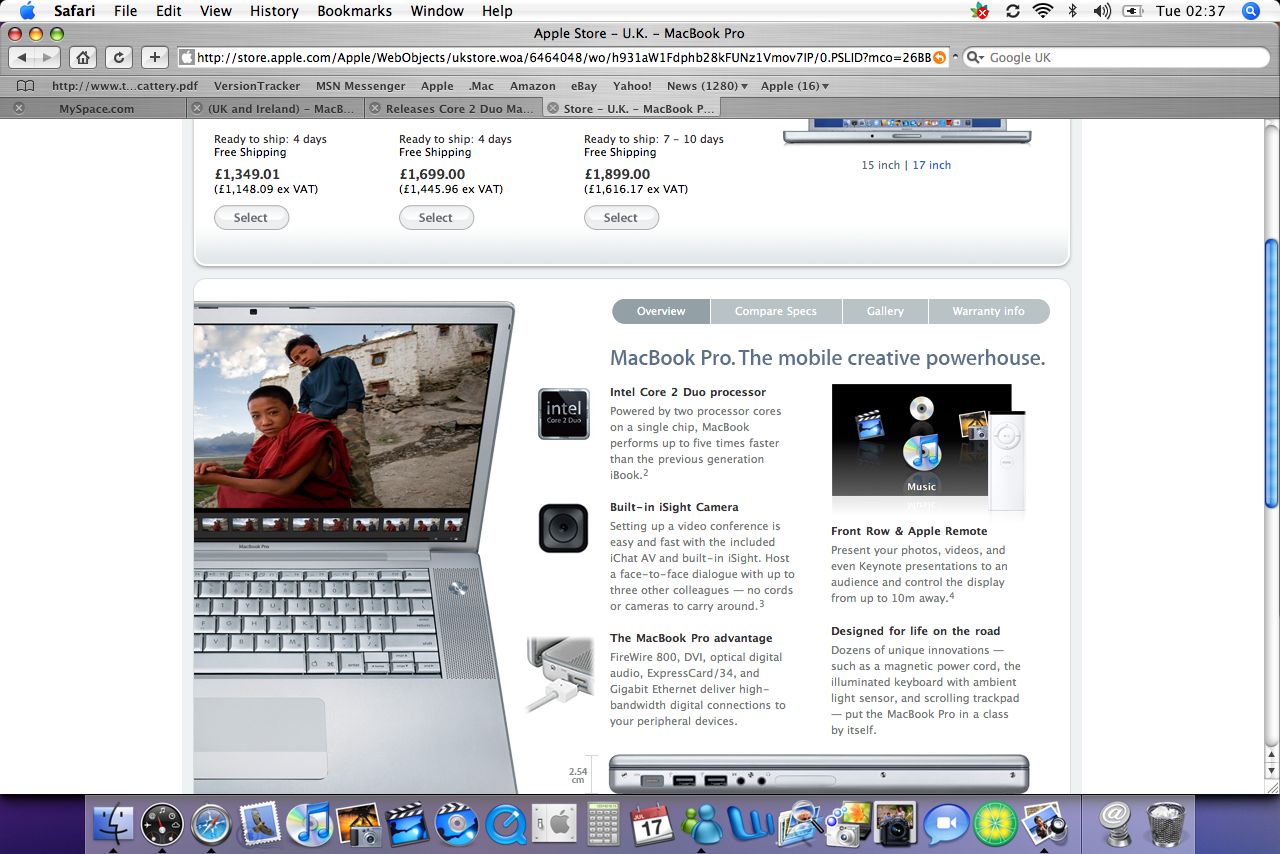Select the £1,349.01 MacBook Pro

coord(251,217)
